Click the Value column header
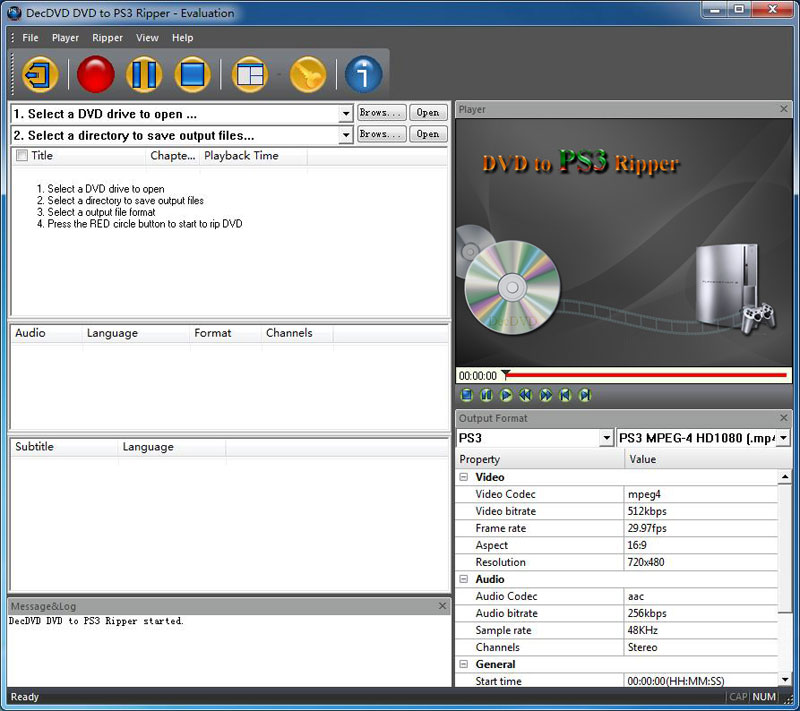Screen dimensions: 800x711 point(708,460)
